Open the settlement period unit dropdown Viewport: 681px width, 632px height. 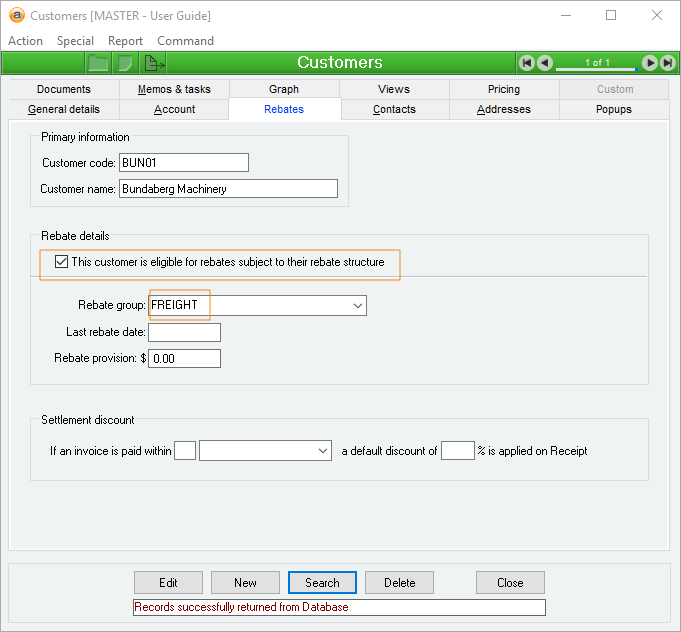click(x=323, y=451)
